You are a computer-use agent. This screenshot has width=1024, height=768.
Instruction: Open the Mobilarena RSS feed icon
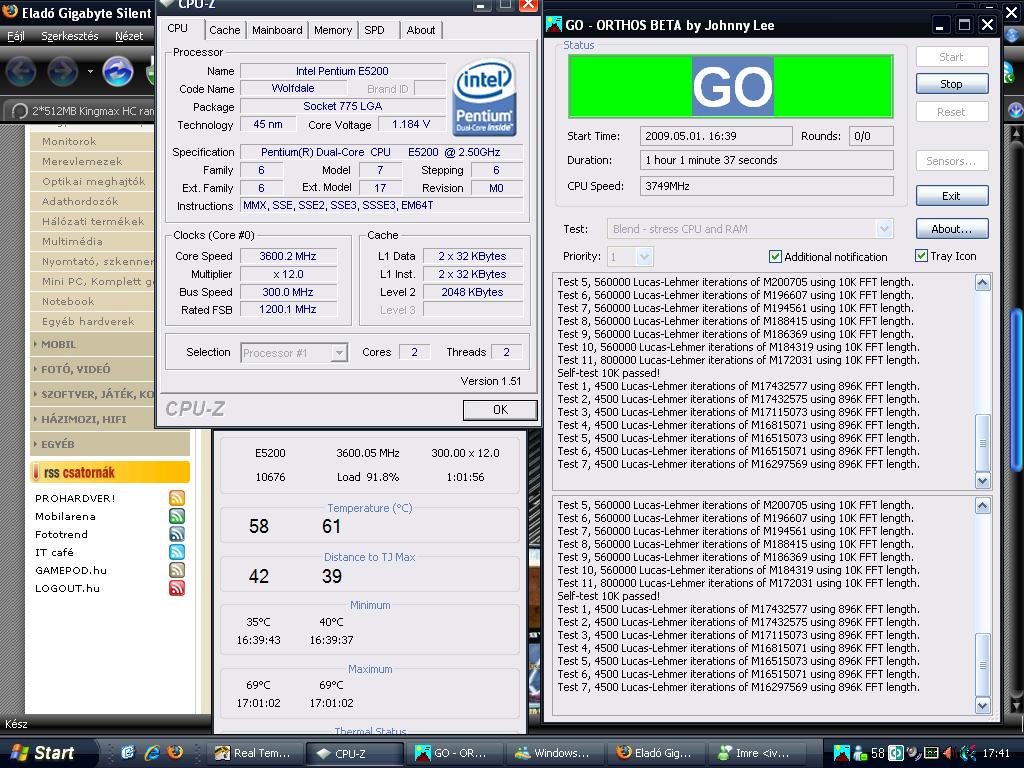pyautogui.click(x=177, y=516)
